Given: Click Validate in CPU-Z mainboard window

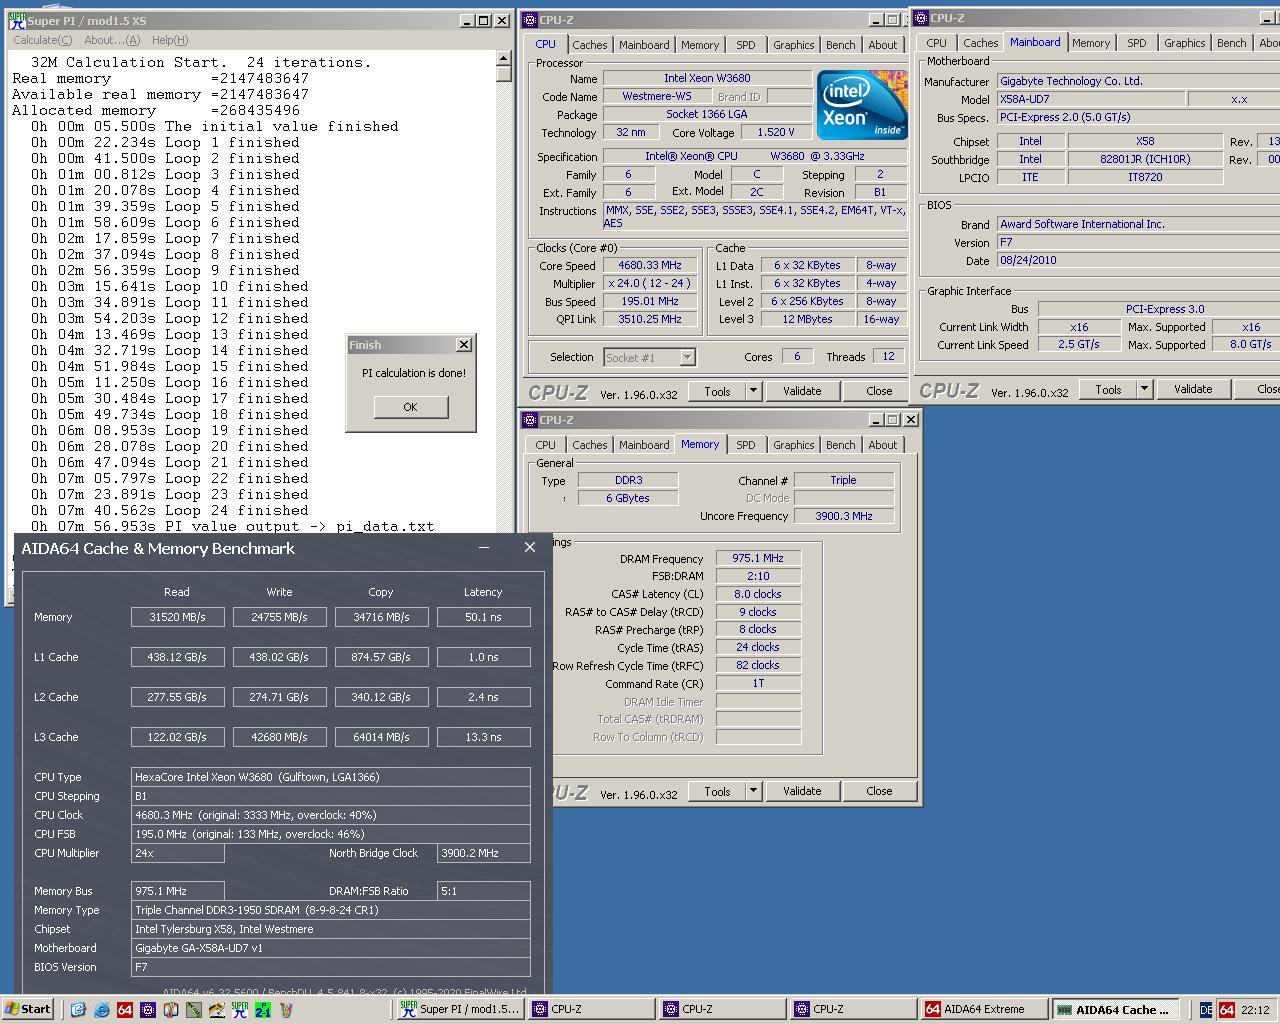Looking at the screenshot, I should (x=1192, y=389).
